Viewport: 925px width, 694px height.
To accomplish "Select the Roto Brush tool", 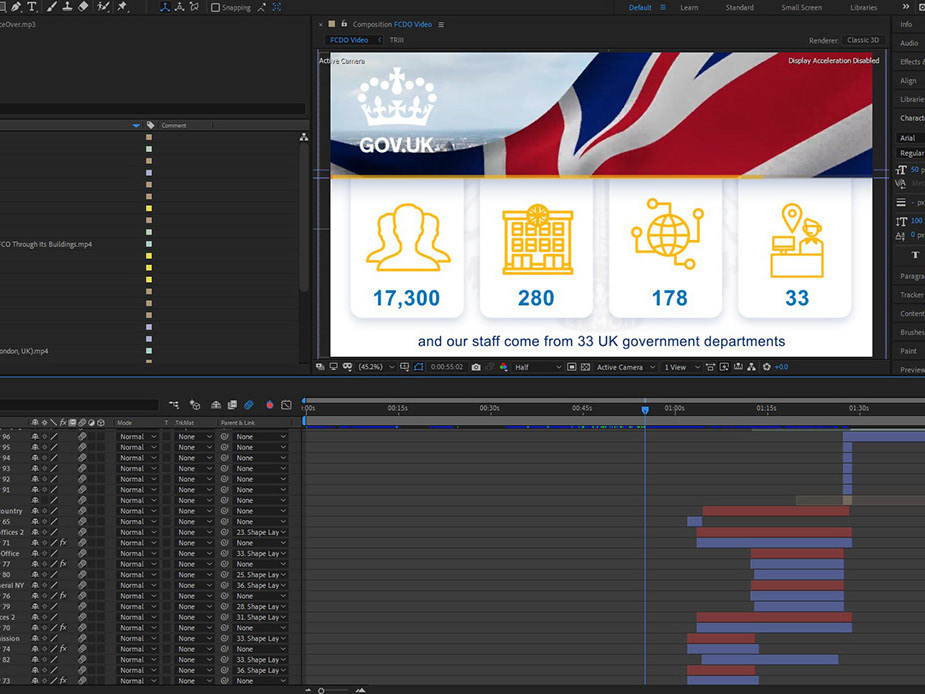I will (x=103, y=6).
